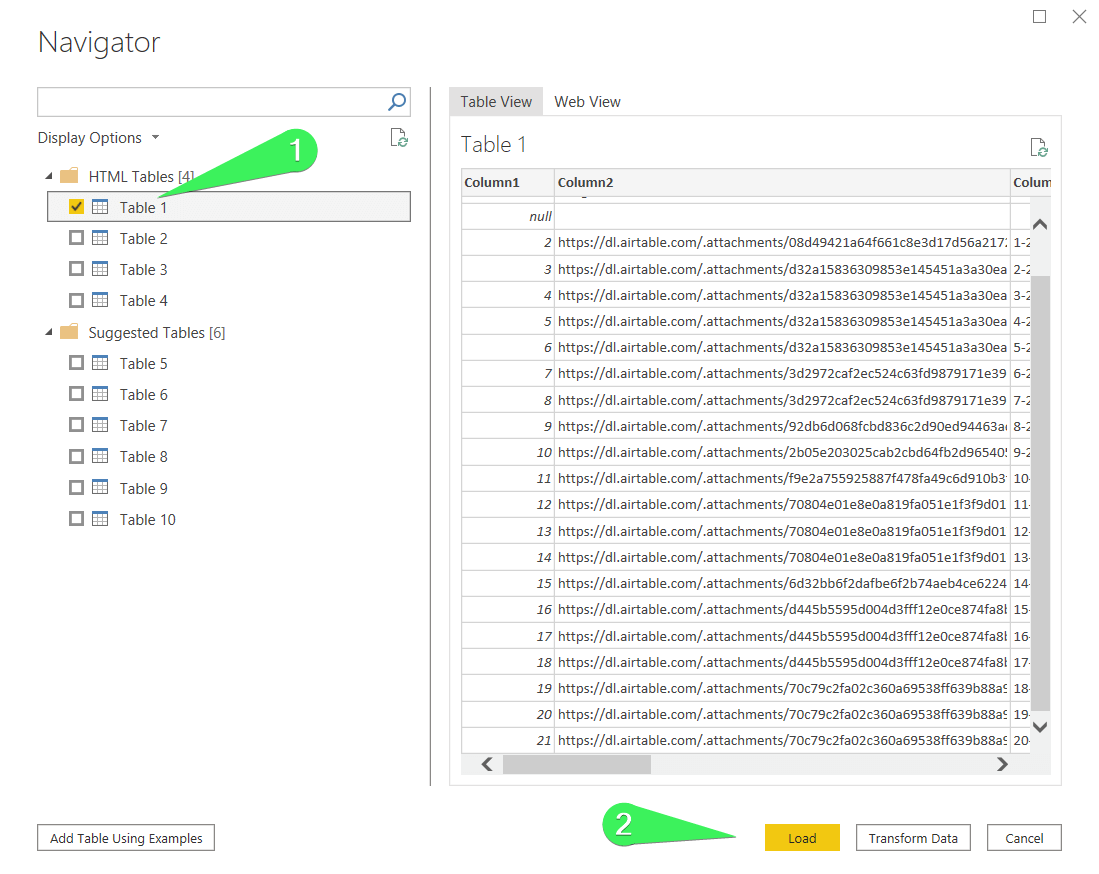
Task: Enable the Table 5 checkbox
Action: pos(76,362)
